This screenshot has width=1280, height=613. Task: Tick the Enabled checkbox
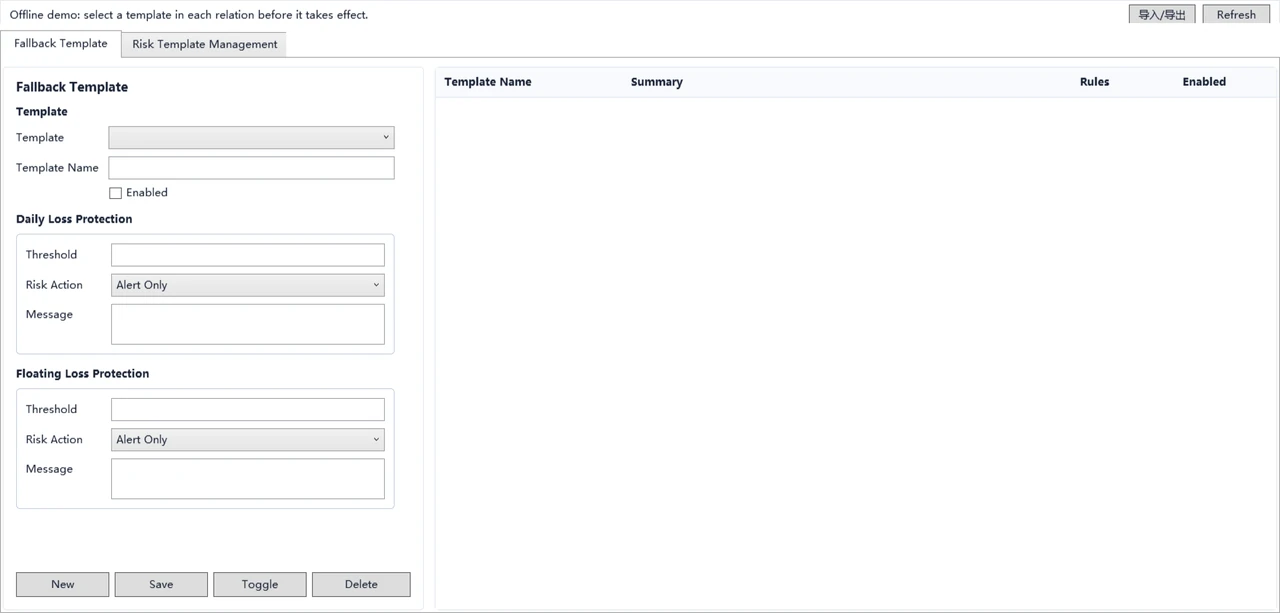116,193
